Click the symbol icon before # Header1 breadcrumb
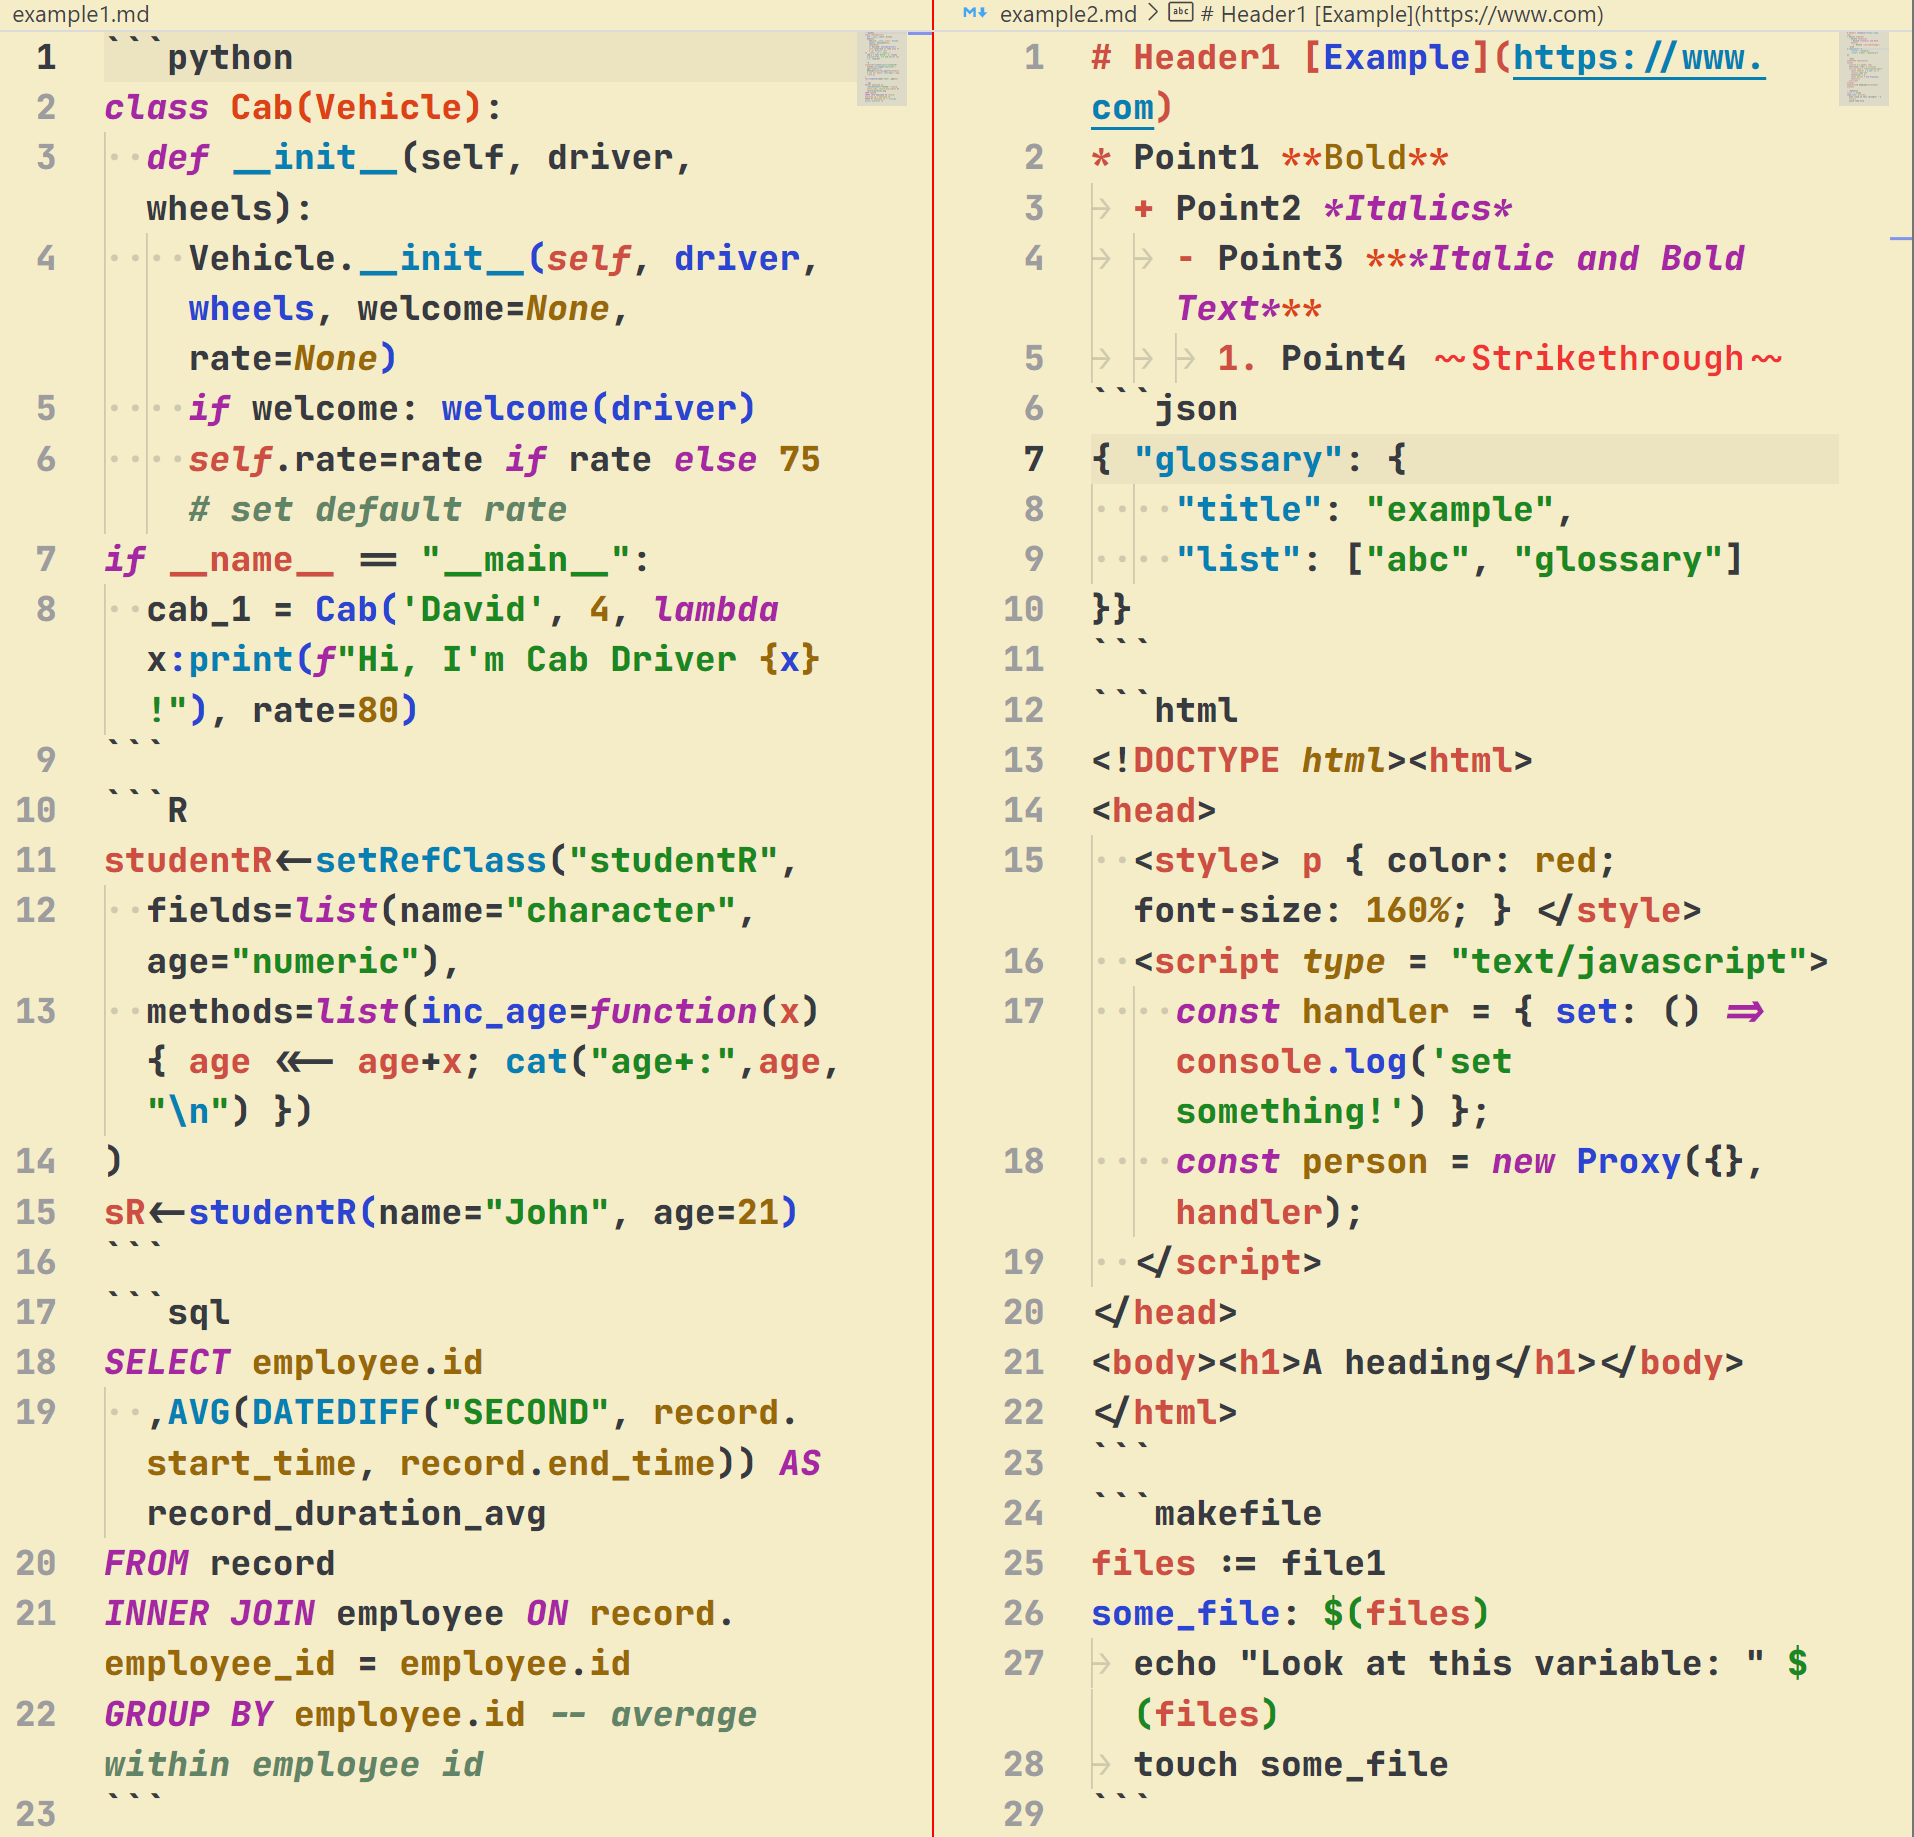This screenshot has width=1914, height=1837. click(1181, 13)
